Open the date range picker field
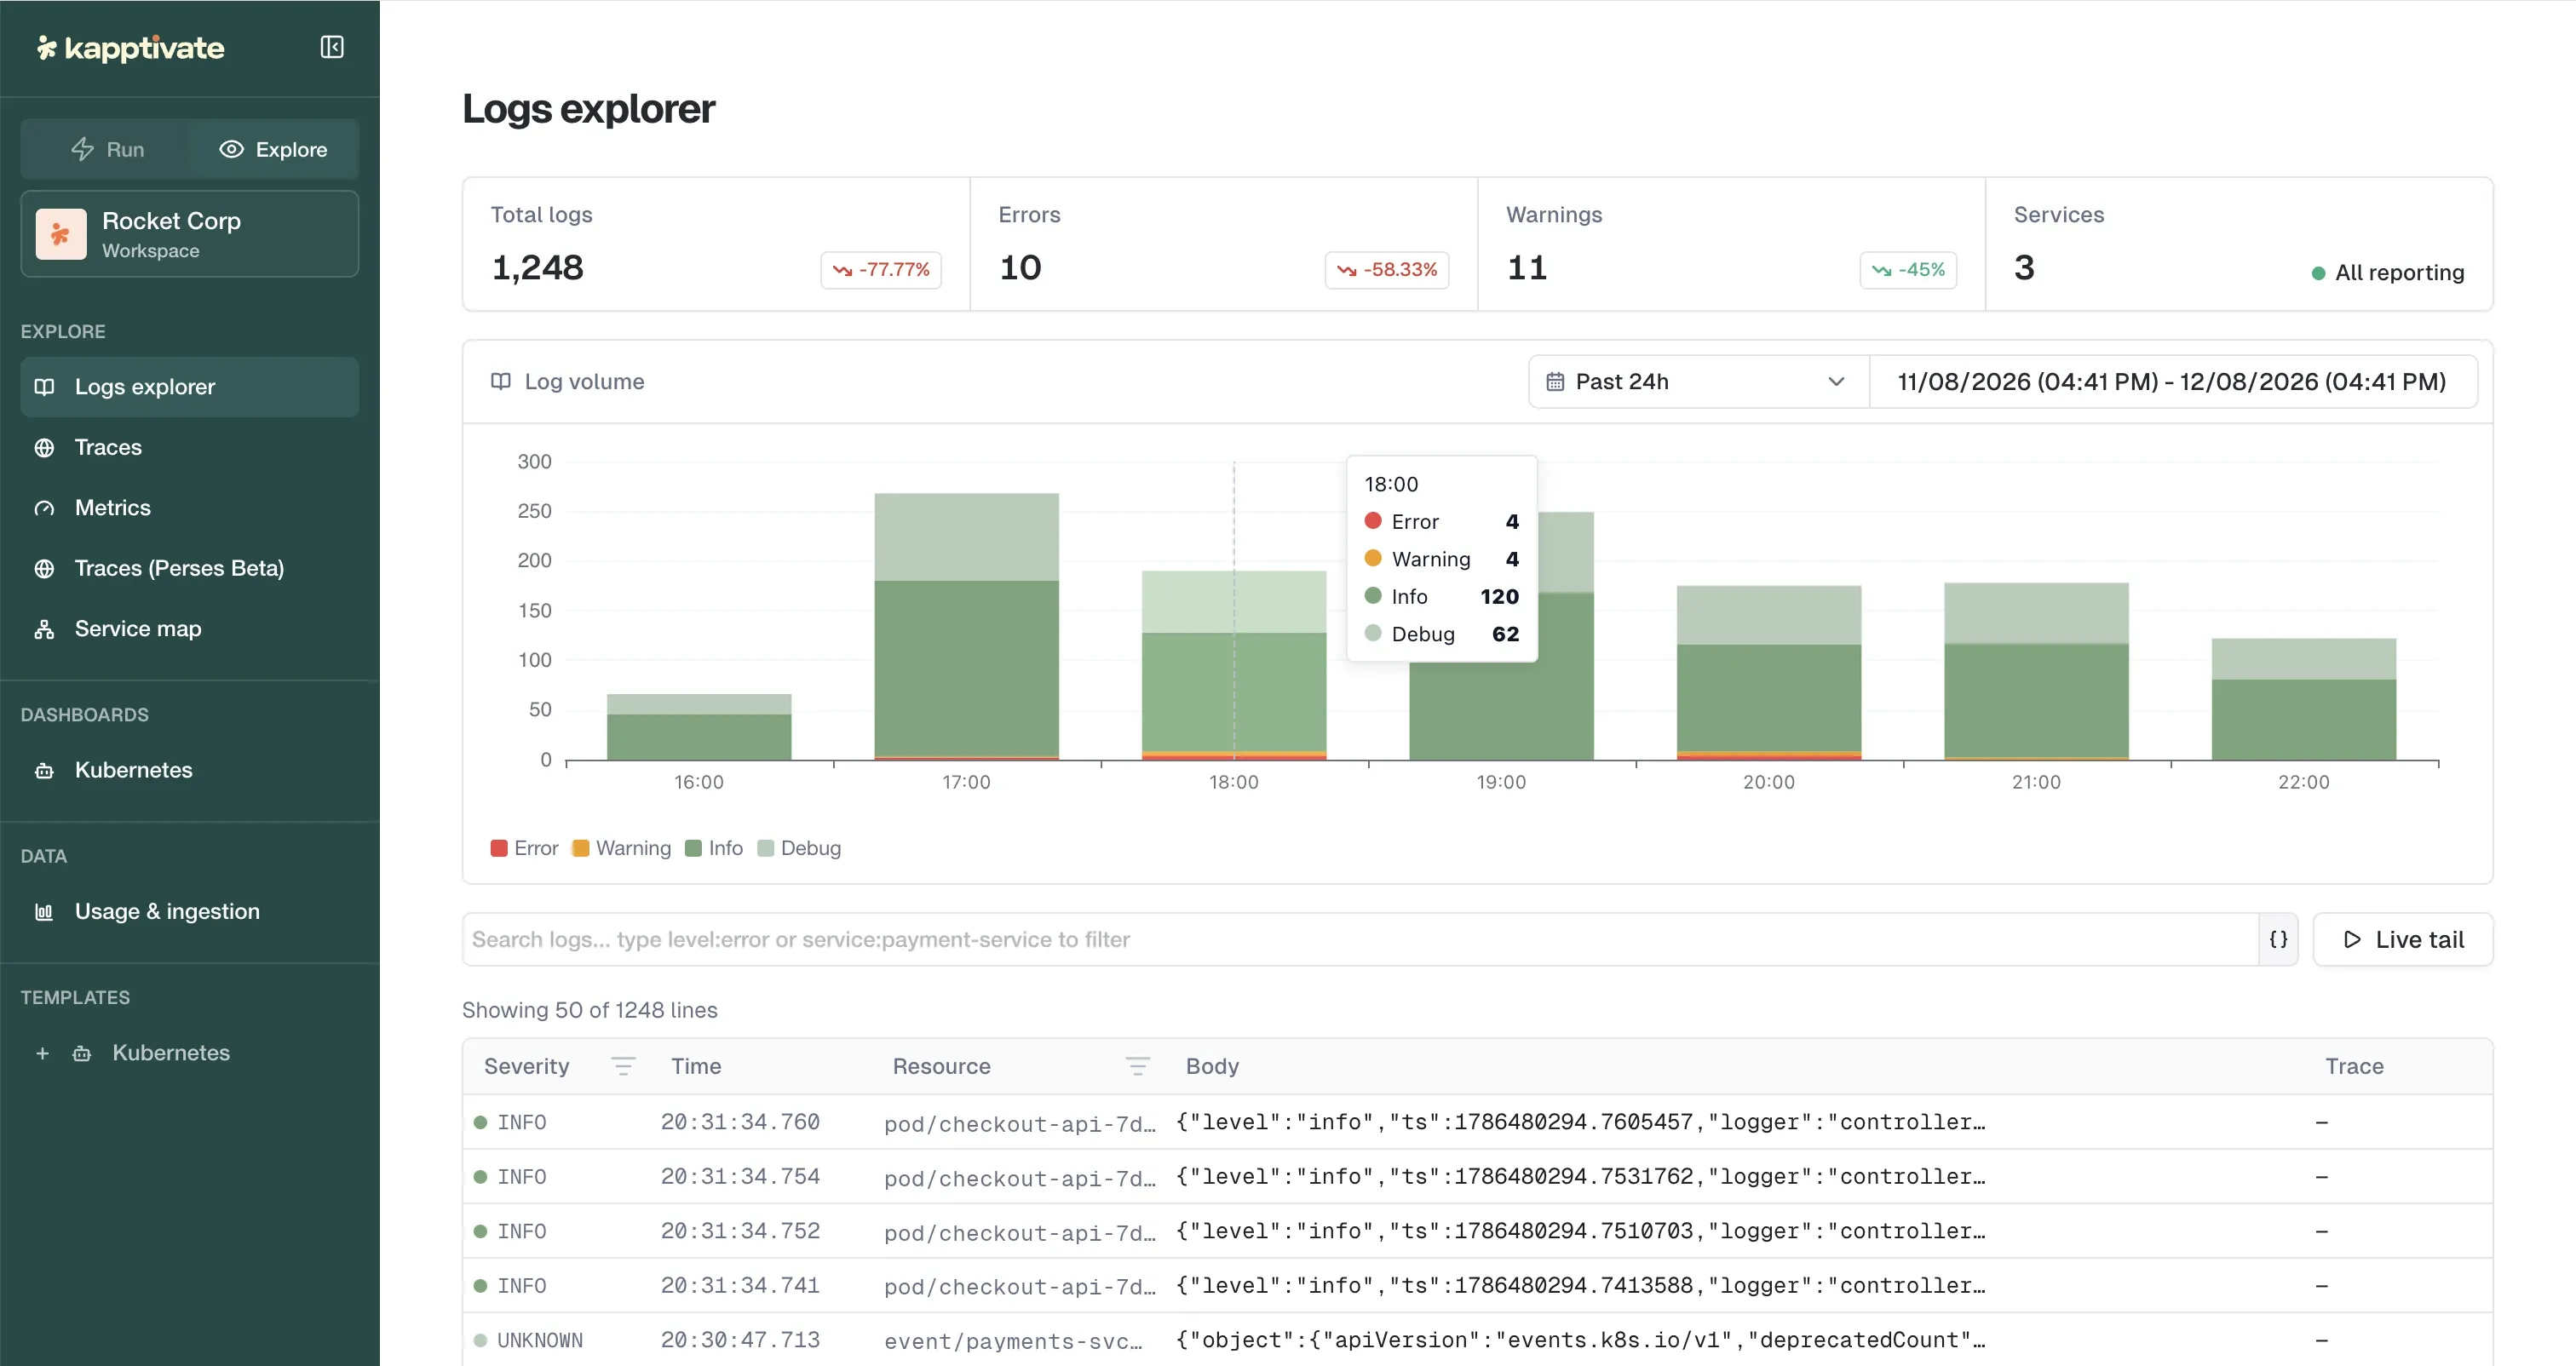Viewport: 2576px width, 1366px height. [x=2172, y=381]
